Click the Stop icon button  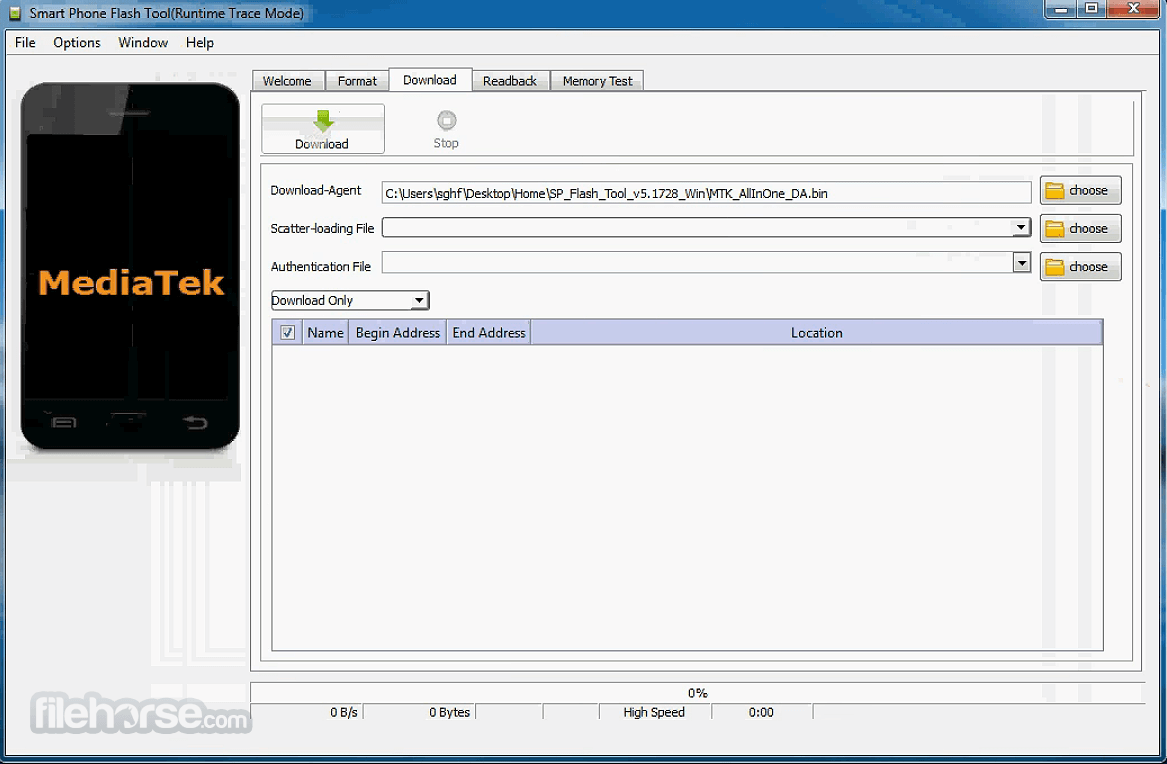tap(446, 121)
